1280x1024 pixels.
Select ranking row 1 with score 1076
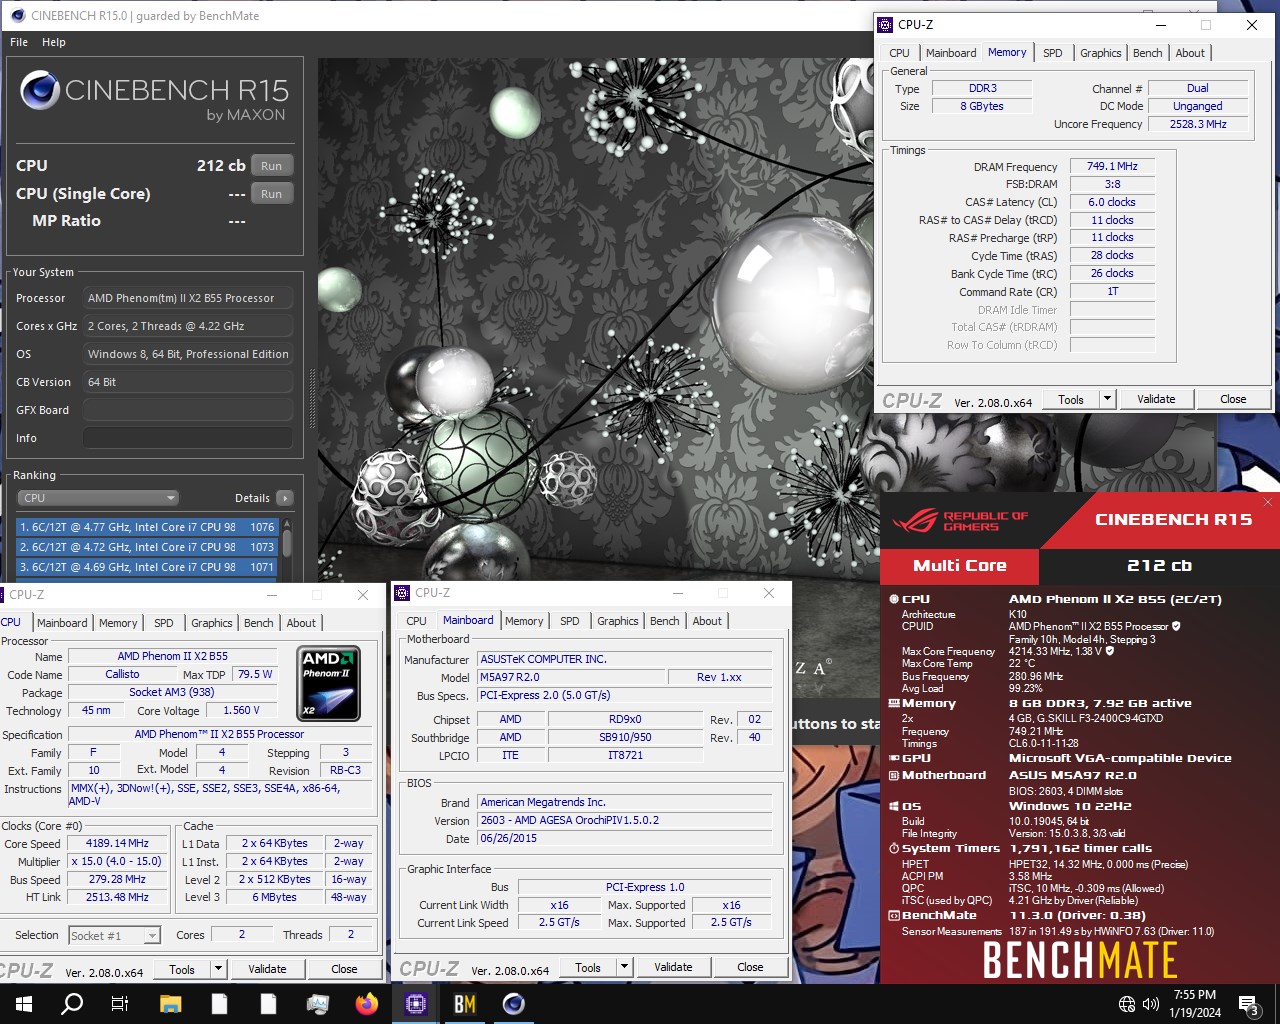148,527
